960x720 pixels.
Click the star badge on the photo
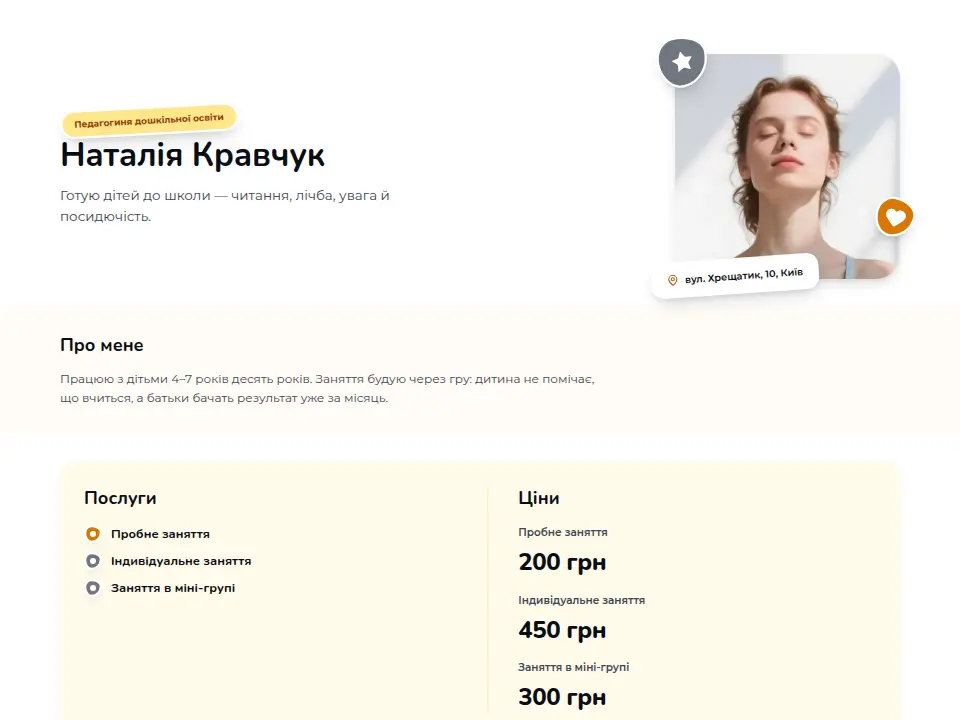[x=682, y=62]
